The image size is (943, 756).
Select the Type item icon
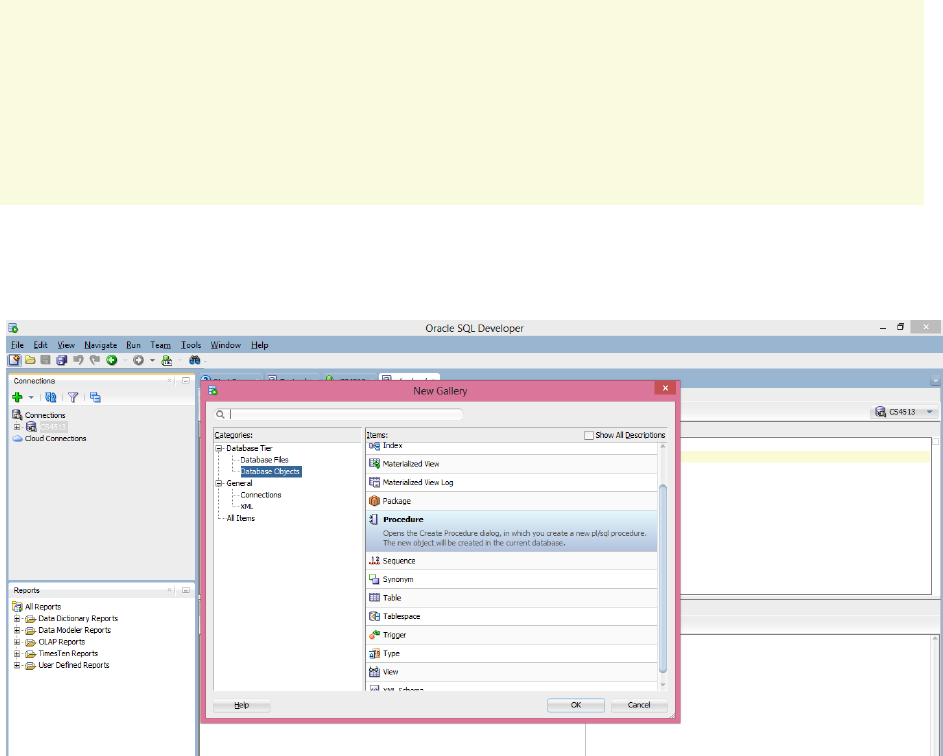[374, 653]
